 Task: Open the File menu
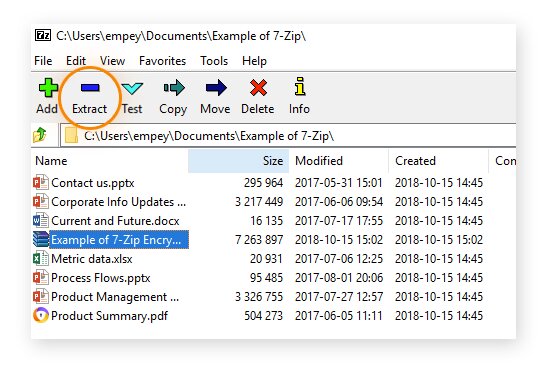pyautogui.click(x=43, y=61)
